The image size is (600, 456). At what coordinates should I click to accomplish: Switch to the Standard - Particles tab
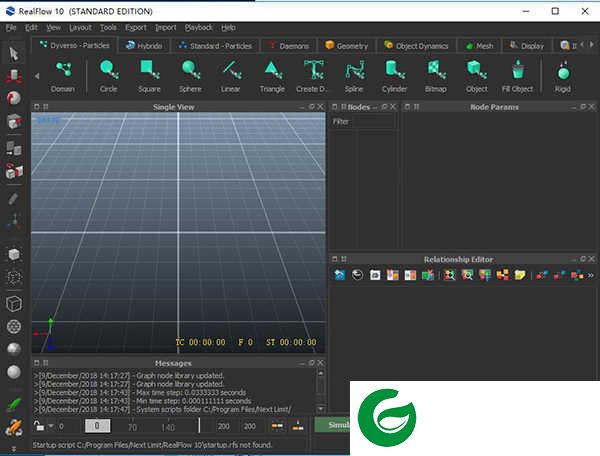pos(215,46)
